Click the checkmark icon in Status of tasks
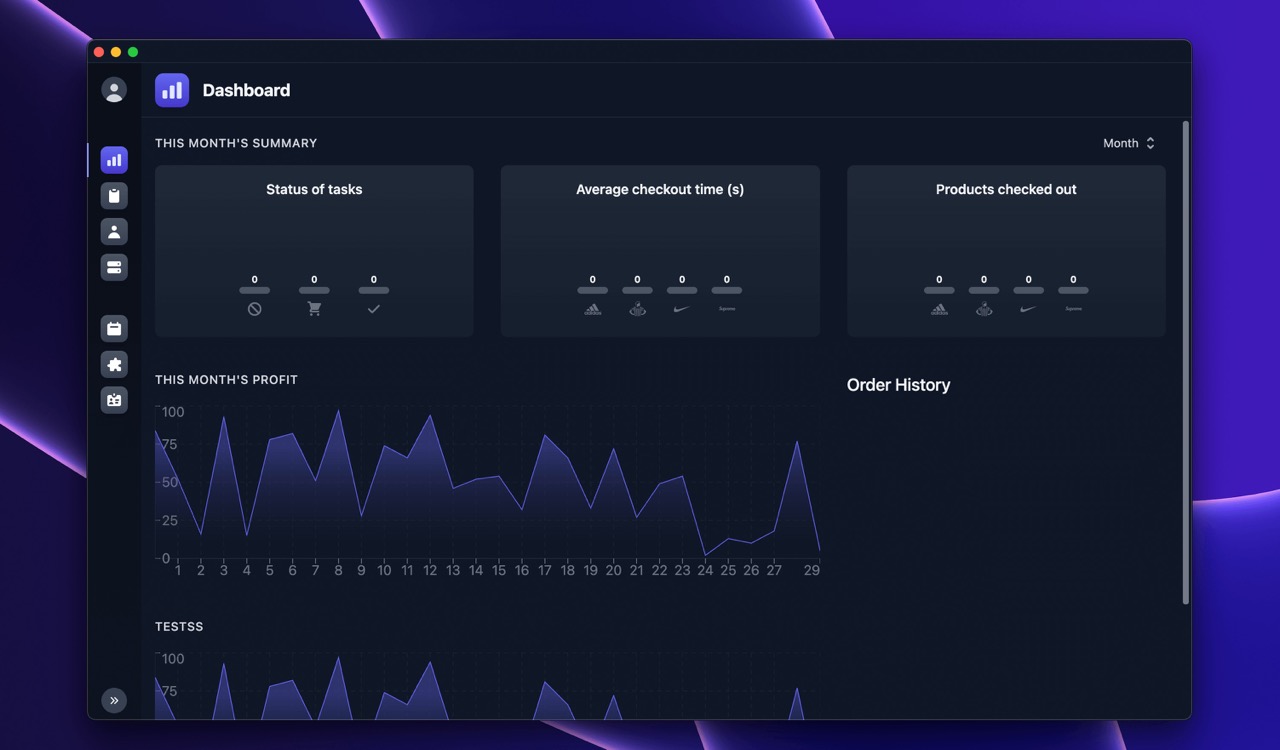 click(373, 308)
